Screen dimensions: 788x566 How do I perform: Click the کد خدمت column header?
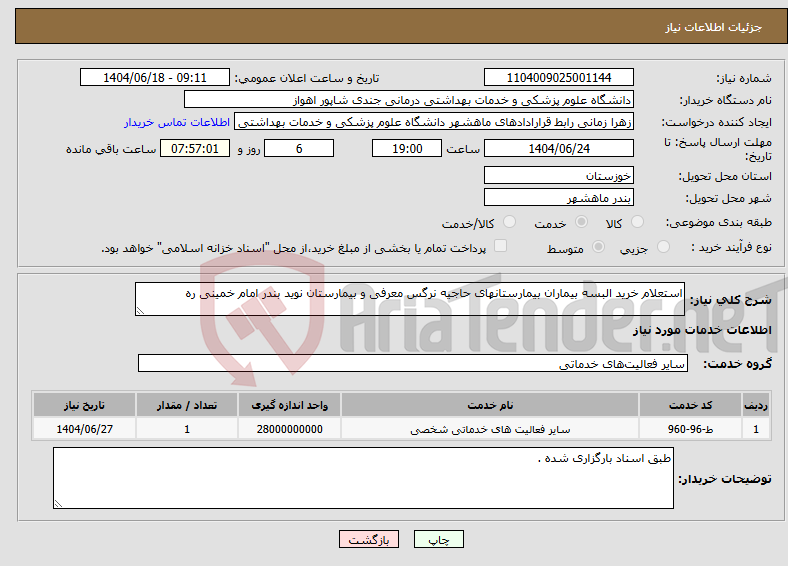click(x=691, y=405)
